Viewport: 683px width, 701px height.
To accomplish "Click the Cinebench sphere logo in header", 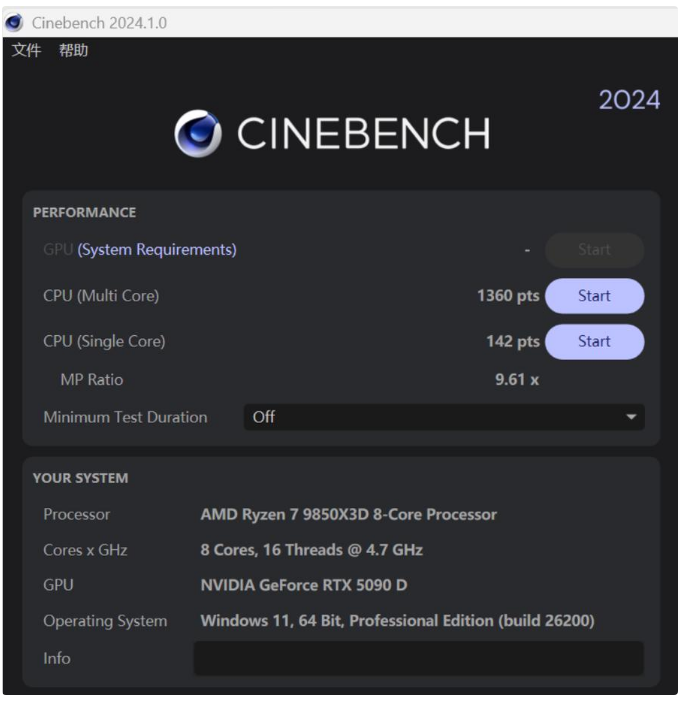I will (198, 134).
